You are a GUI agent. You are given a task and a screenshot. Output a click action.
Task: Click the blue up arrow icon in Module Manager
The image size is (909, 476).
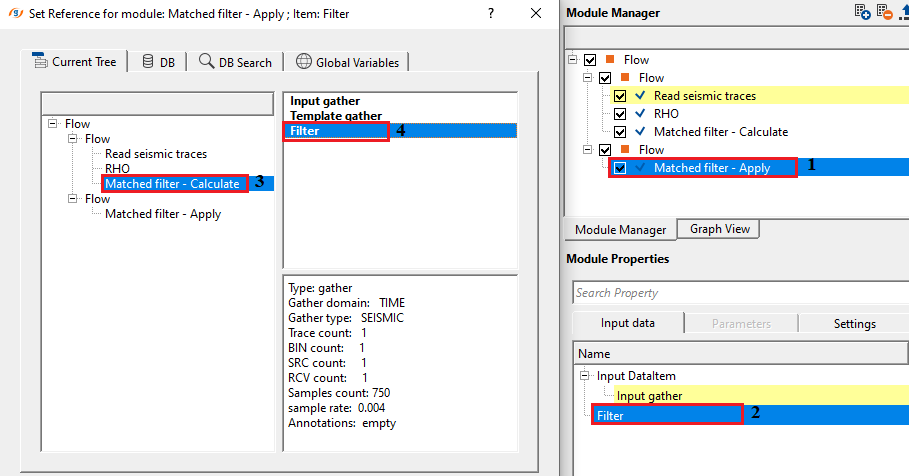(903, 12)
